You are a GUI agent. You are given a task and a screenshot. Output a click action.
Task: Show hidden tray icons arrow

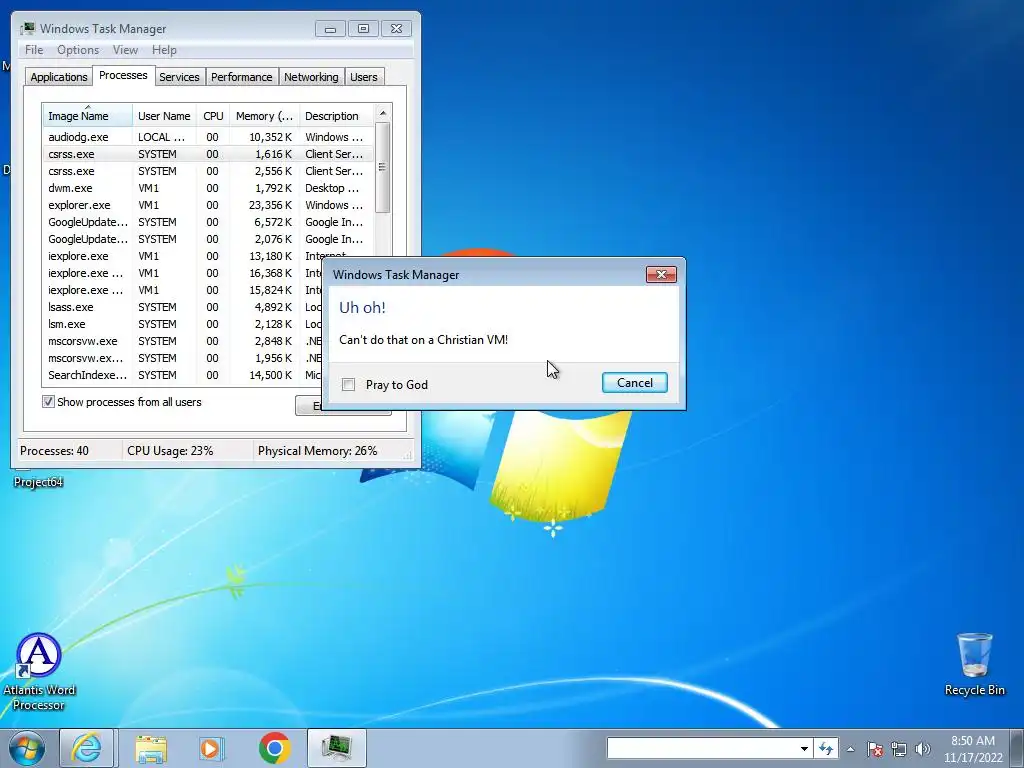tap(850, 749)
